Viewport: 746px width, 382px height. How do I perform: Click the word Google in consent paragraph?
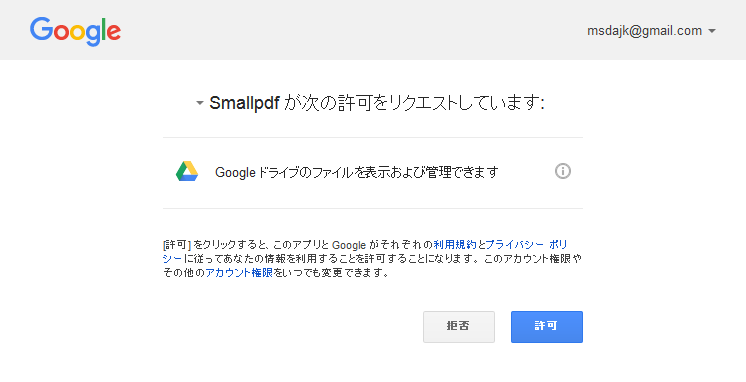(349, 245)
